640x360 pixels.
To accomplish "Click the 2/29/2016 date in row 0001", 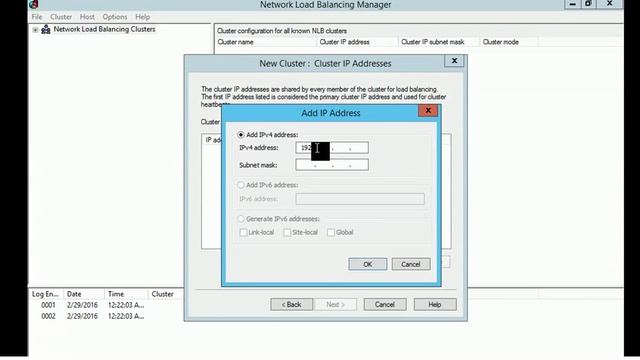I will click(82, 305).
